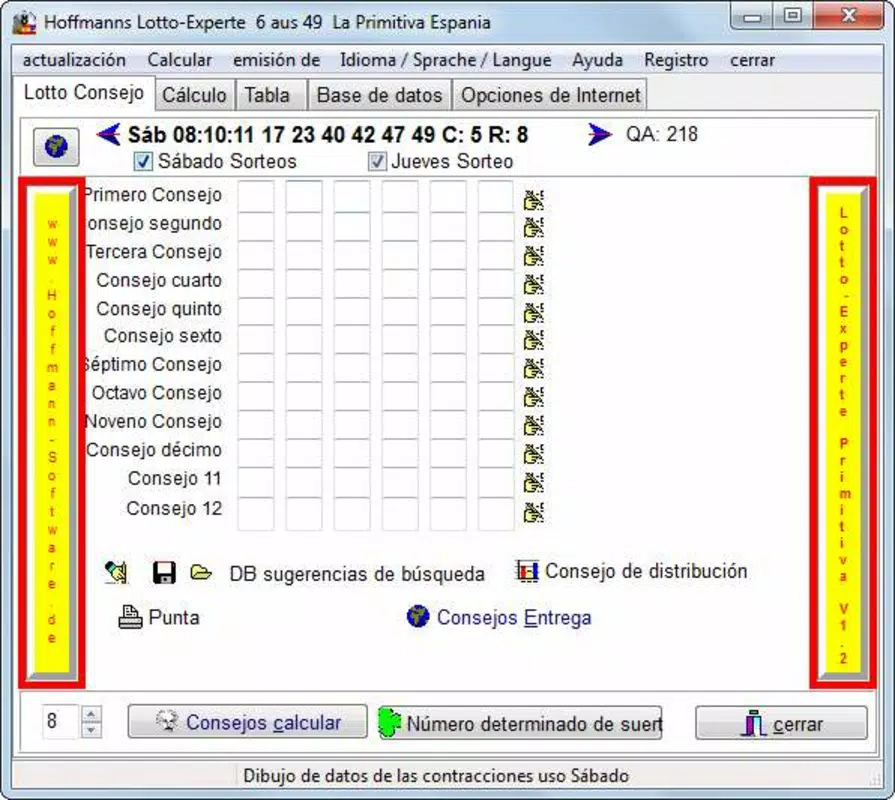The image size is (895, 800).
Task: Click hand icon beside Primero Consejo row
Action: pyautogui.click(x=533, y=199)
